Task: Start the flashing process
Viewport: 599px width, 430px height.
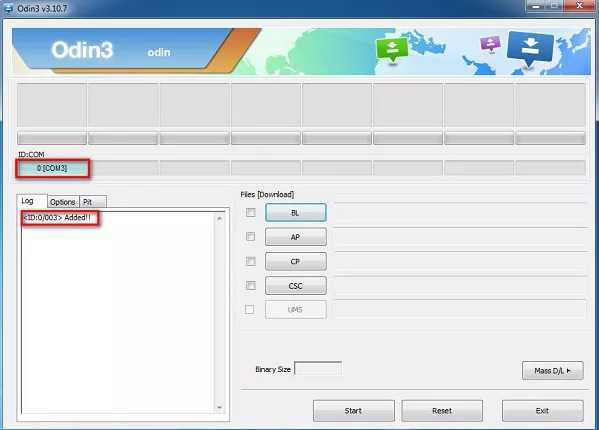Action: click(353, 411)
